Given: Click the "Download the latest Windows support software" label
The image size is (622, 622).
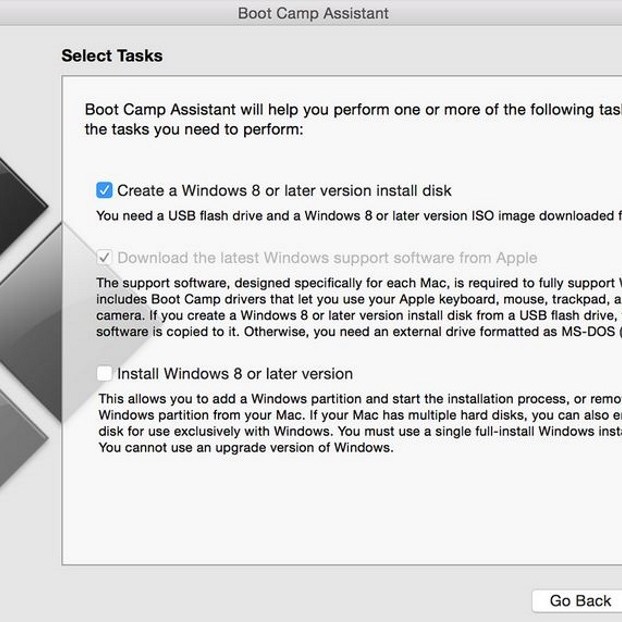Looking at the screenshot, I should [x=327, y=258].
